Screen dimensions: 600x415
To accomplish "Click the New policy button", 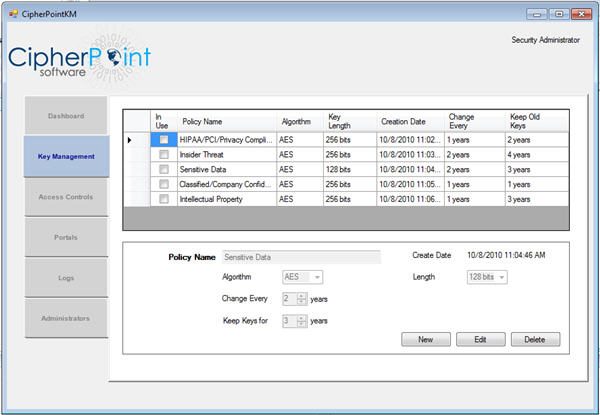I will coord(426,339).
